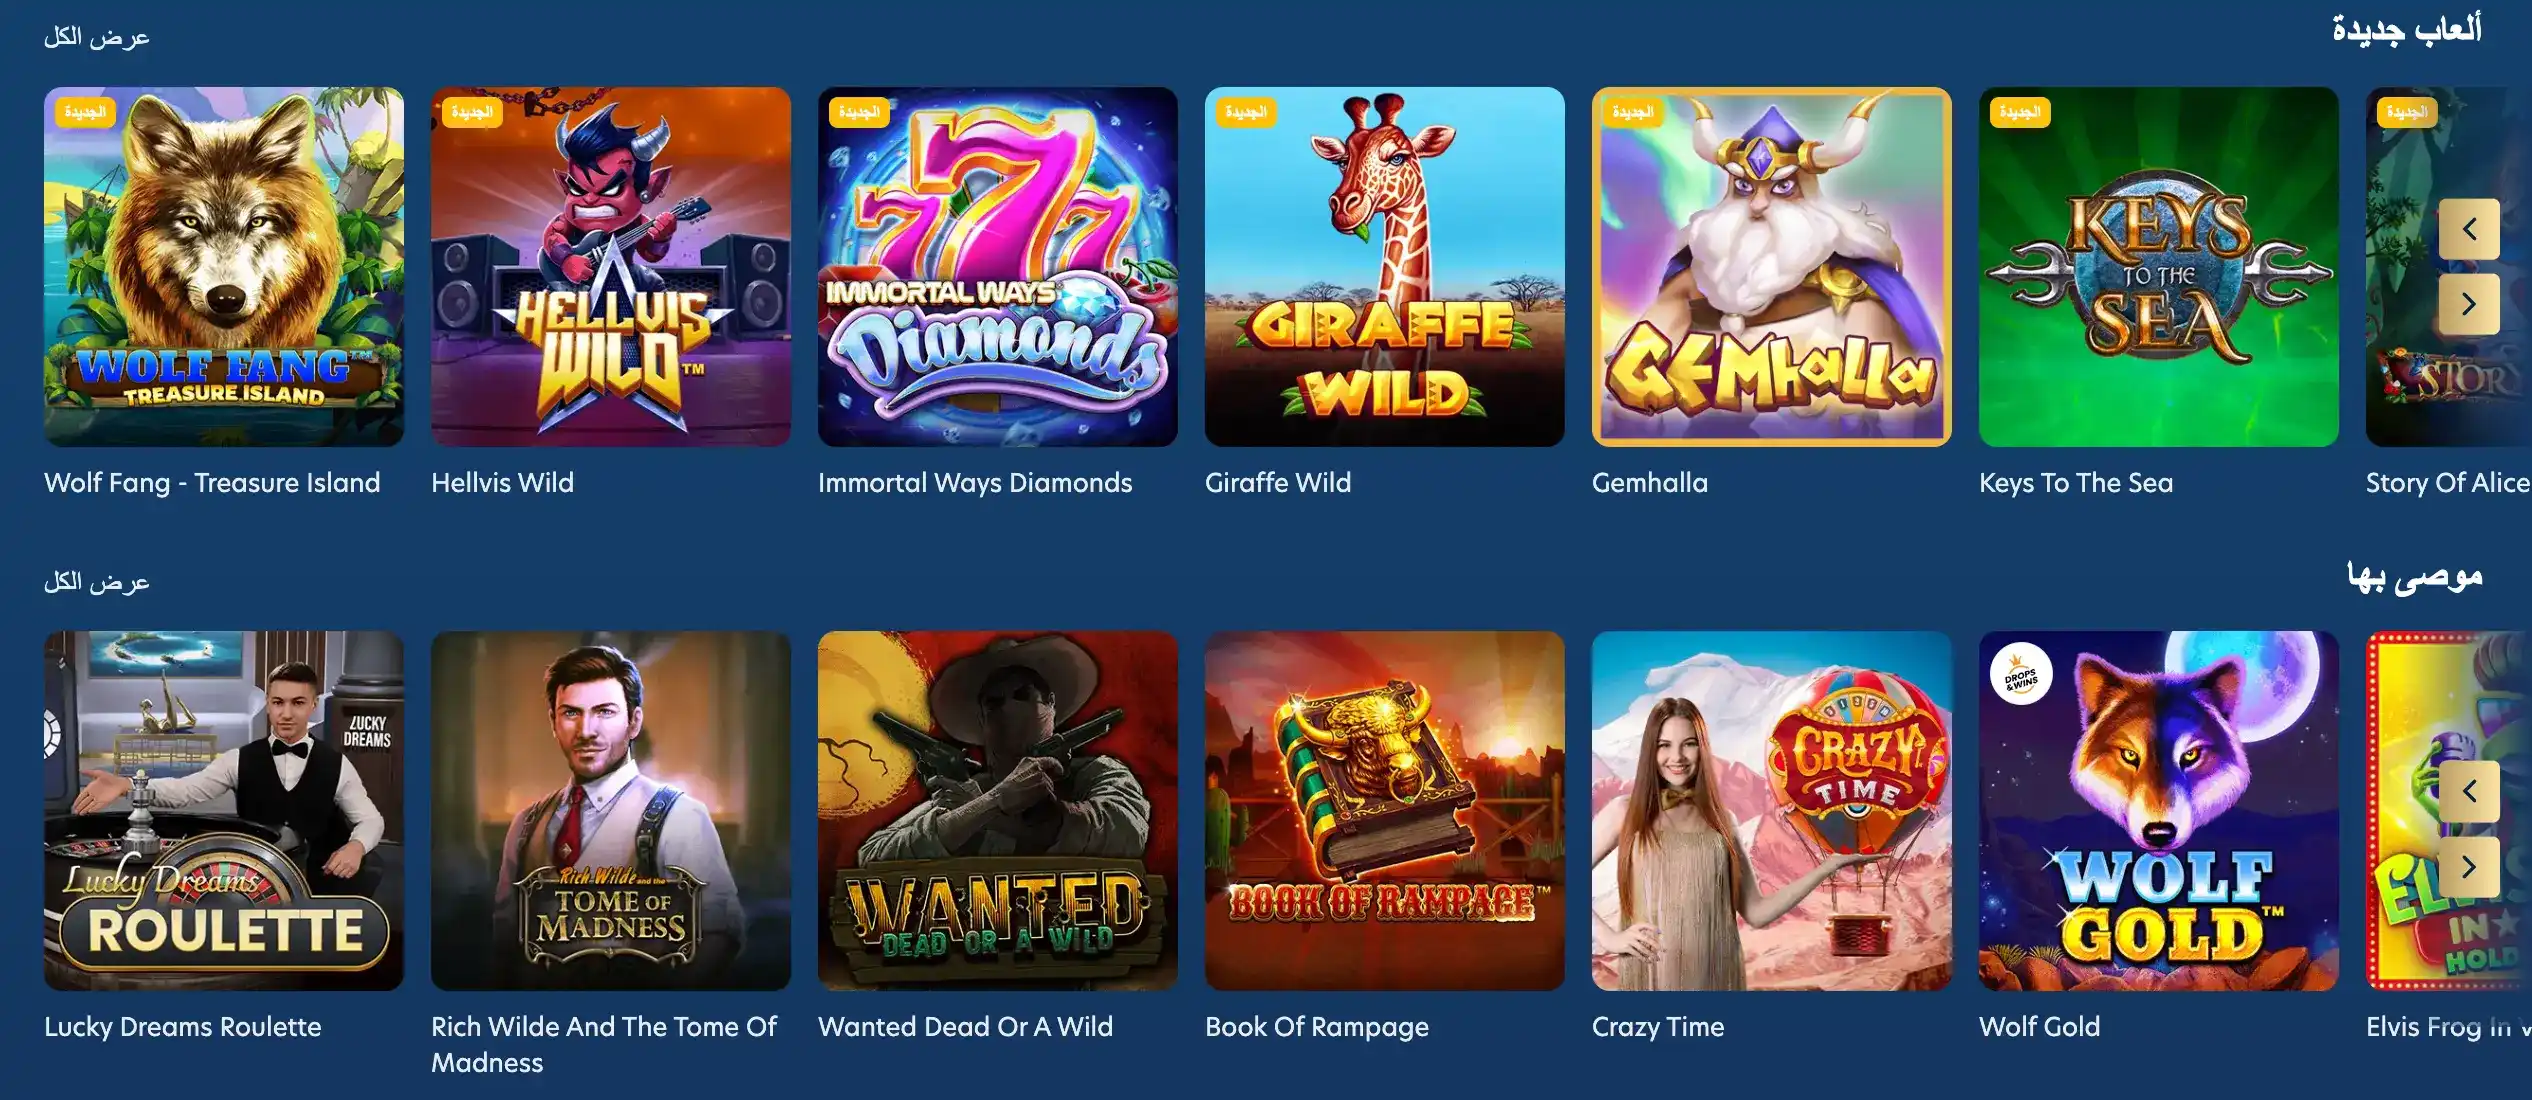Click the recommended row next arrow
Image resolution: width=2532 pixels, height=1100 pixels.
pyautogui.click(x=2468, y=866)
